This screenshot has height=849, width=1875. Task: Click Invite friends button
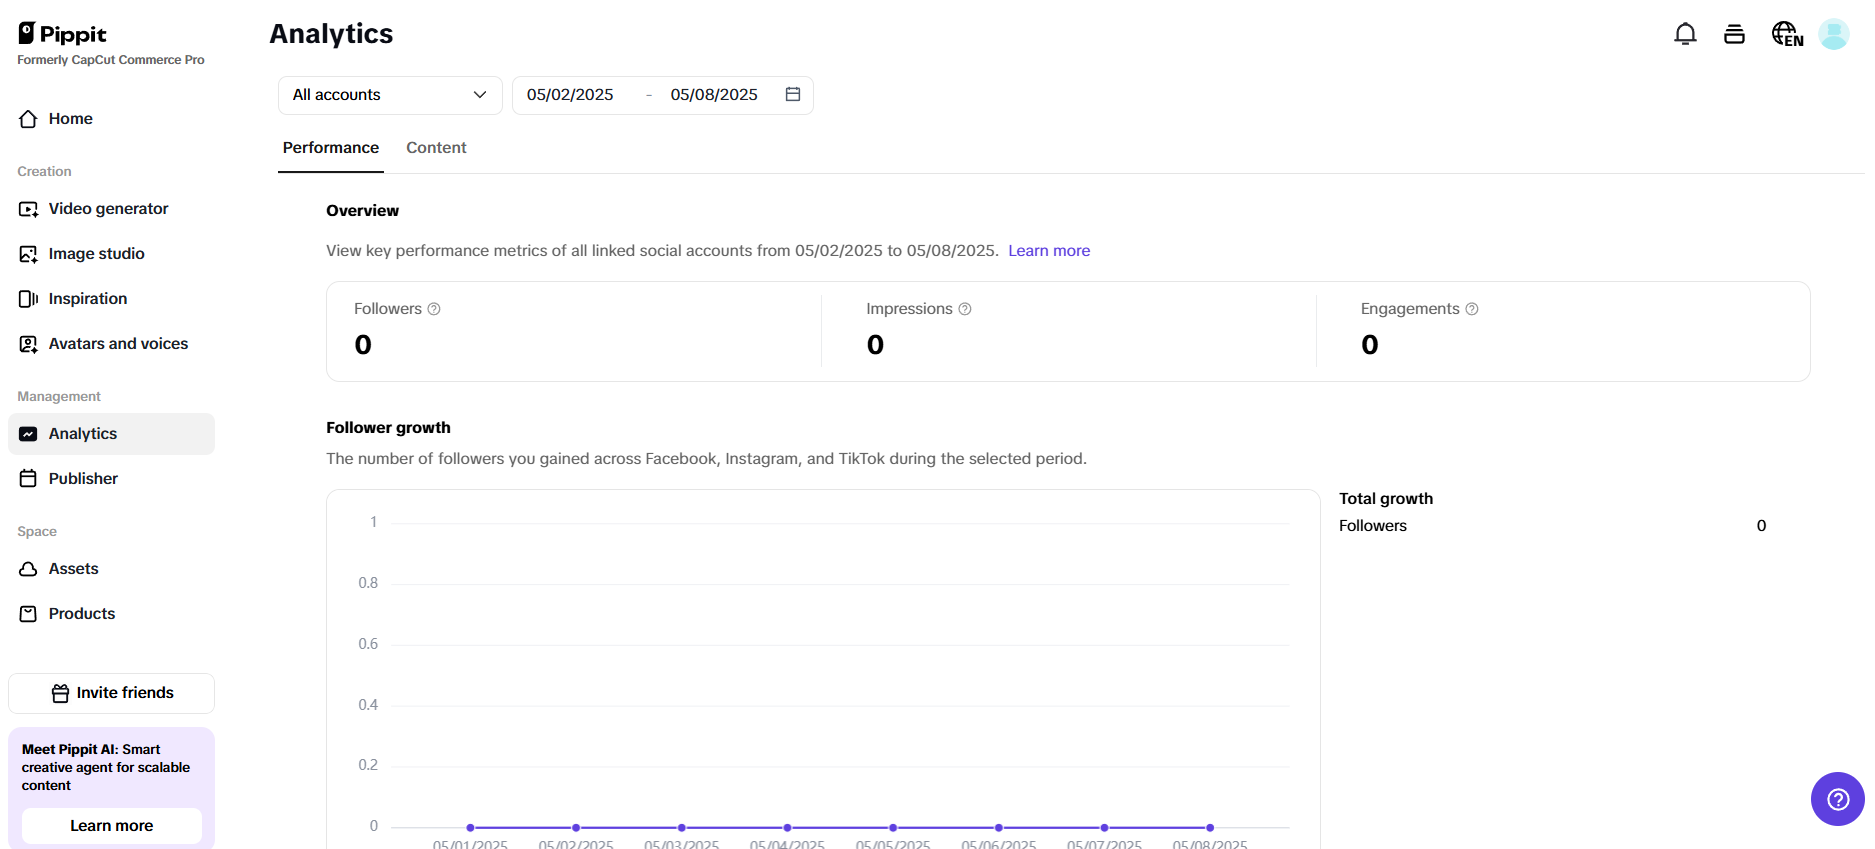(x=111, y=693)
